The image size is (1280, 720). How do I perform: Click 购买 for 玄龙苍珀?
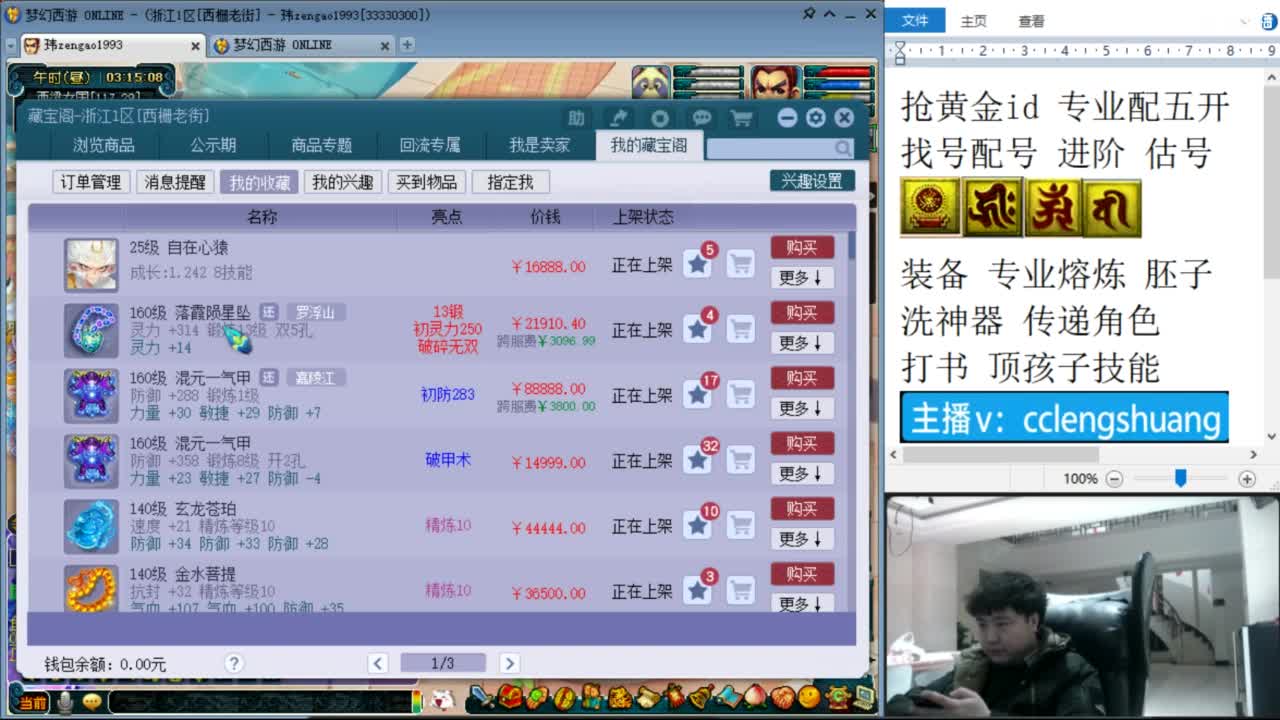point(802,508)
